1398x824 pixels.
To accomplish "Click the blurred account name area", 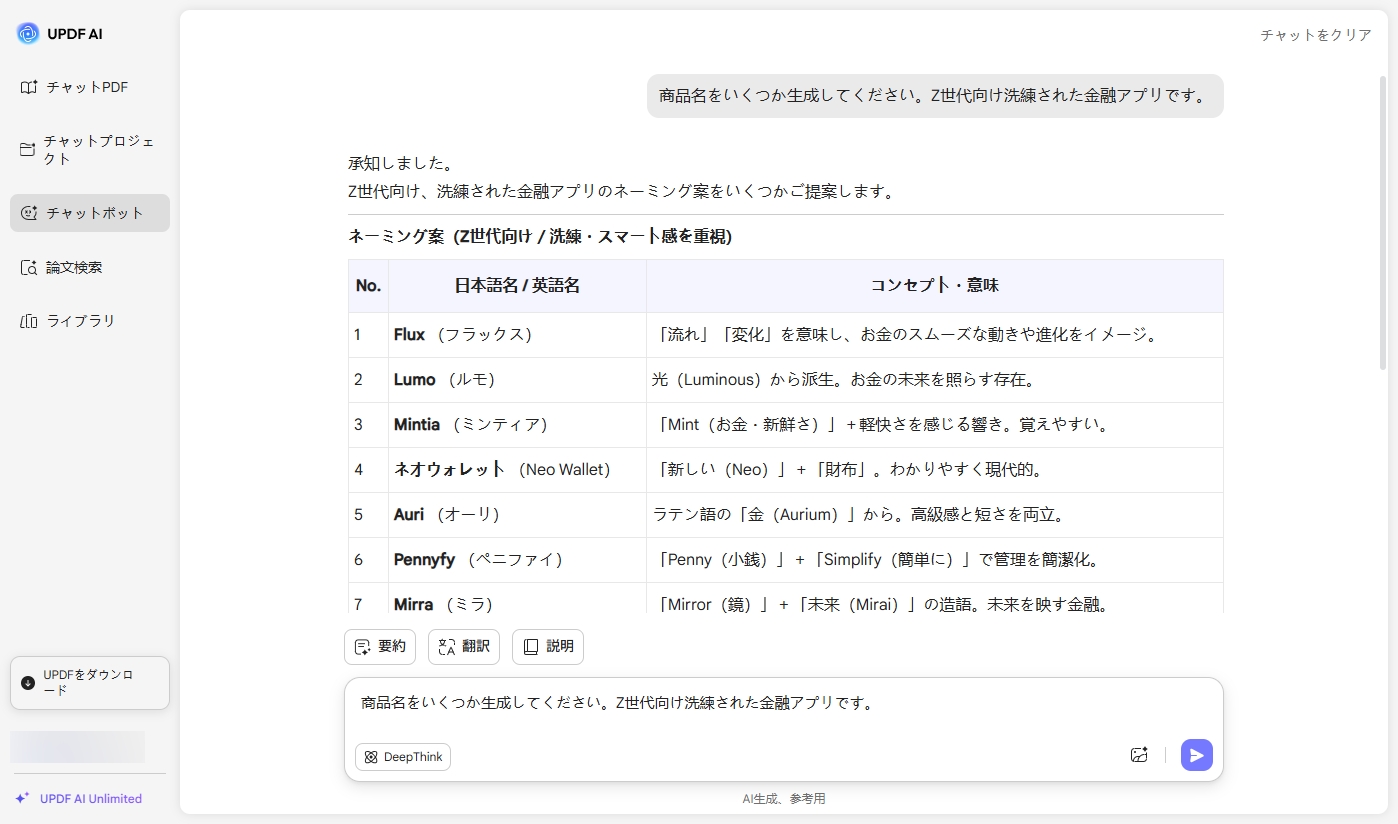I will pos(78,747).
